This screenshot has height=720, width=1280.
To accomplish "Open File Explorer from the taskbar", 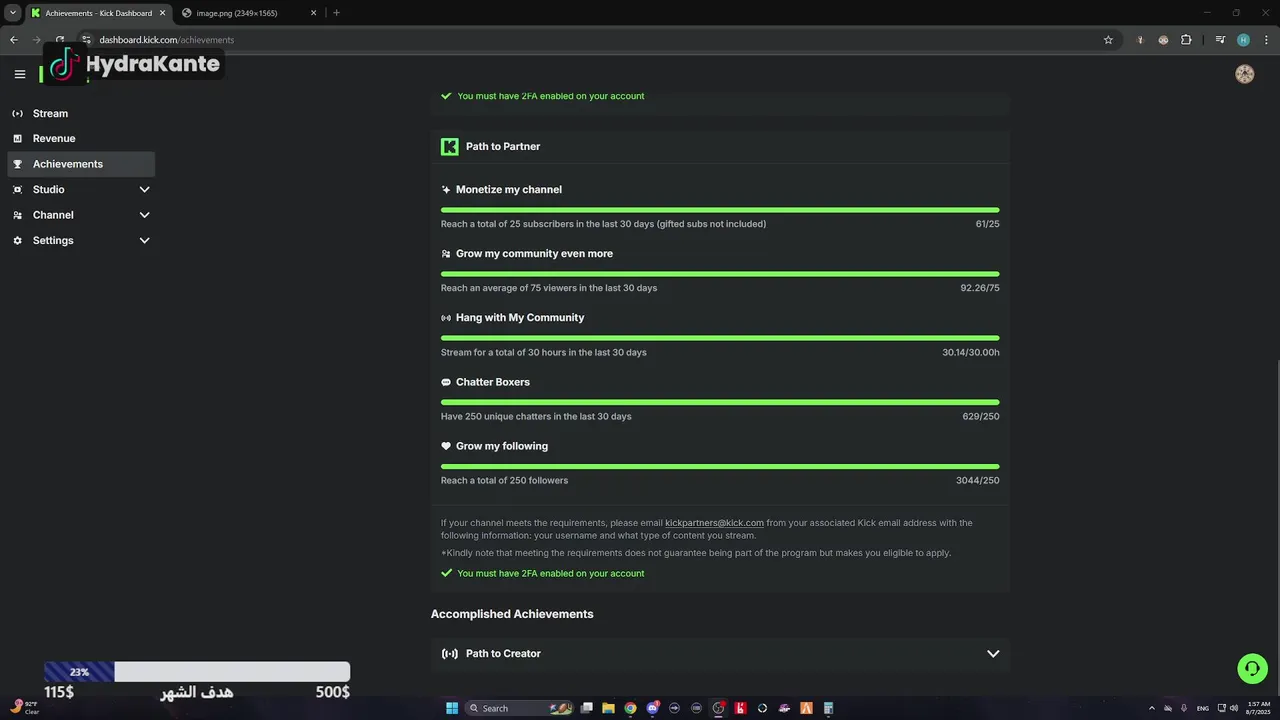I will [608, 708].
